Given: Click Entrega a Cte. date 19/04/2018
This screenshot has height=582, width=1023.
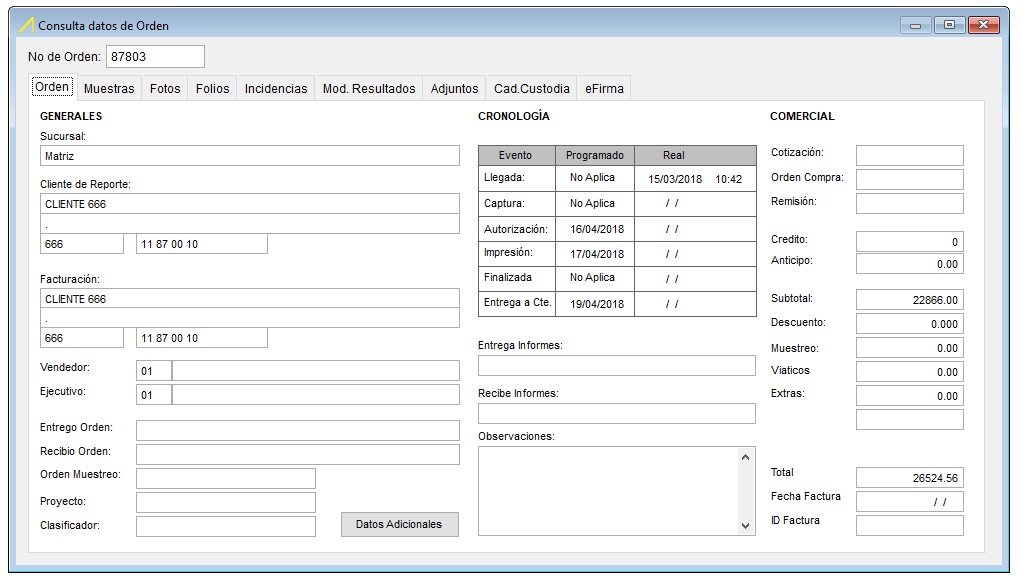Looking at the screenshot, I should click(x=597, y=304).
